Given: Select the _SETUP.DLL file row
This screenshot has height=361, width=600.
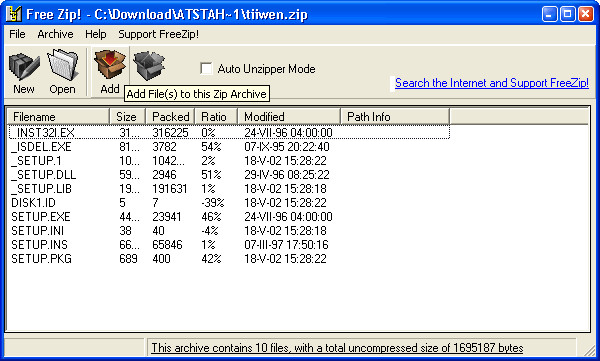Looking at the screenshot, I should [229, 175].
